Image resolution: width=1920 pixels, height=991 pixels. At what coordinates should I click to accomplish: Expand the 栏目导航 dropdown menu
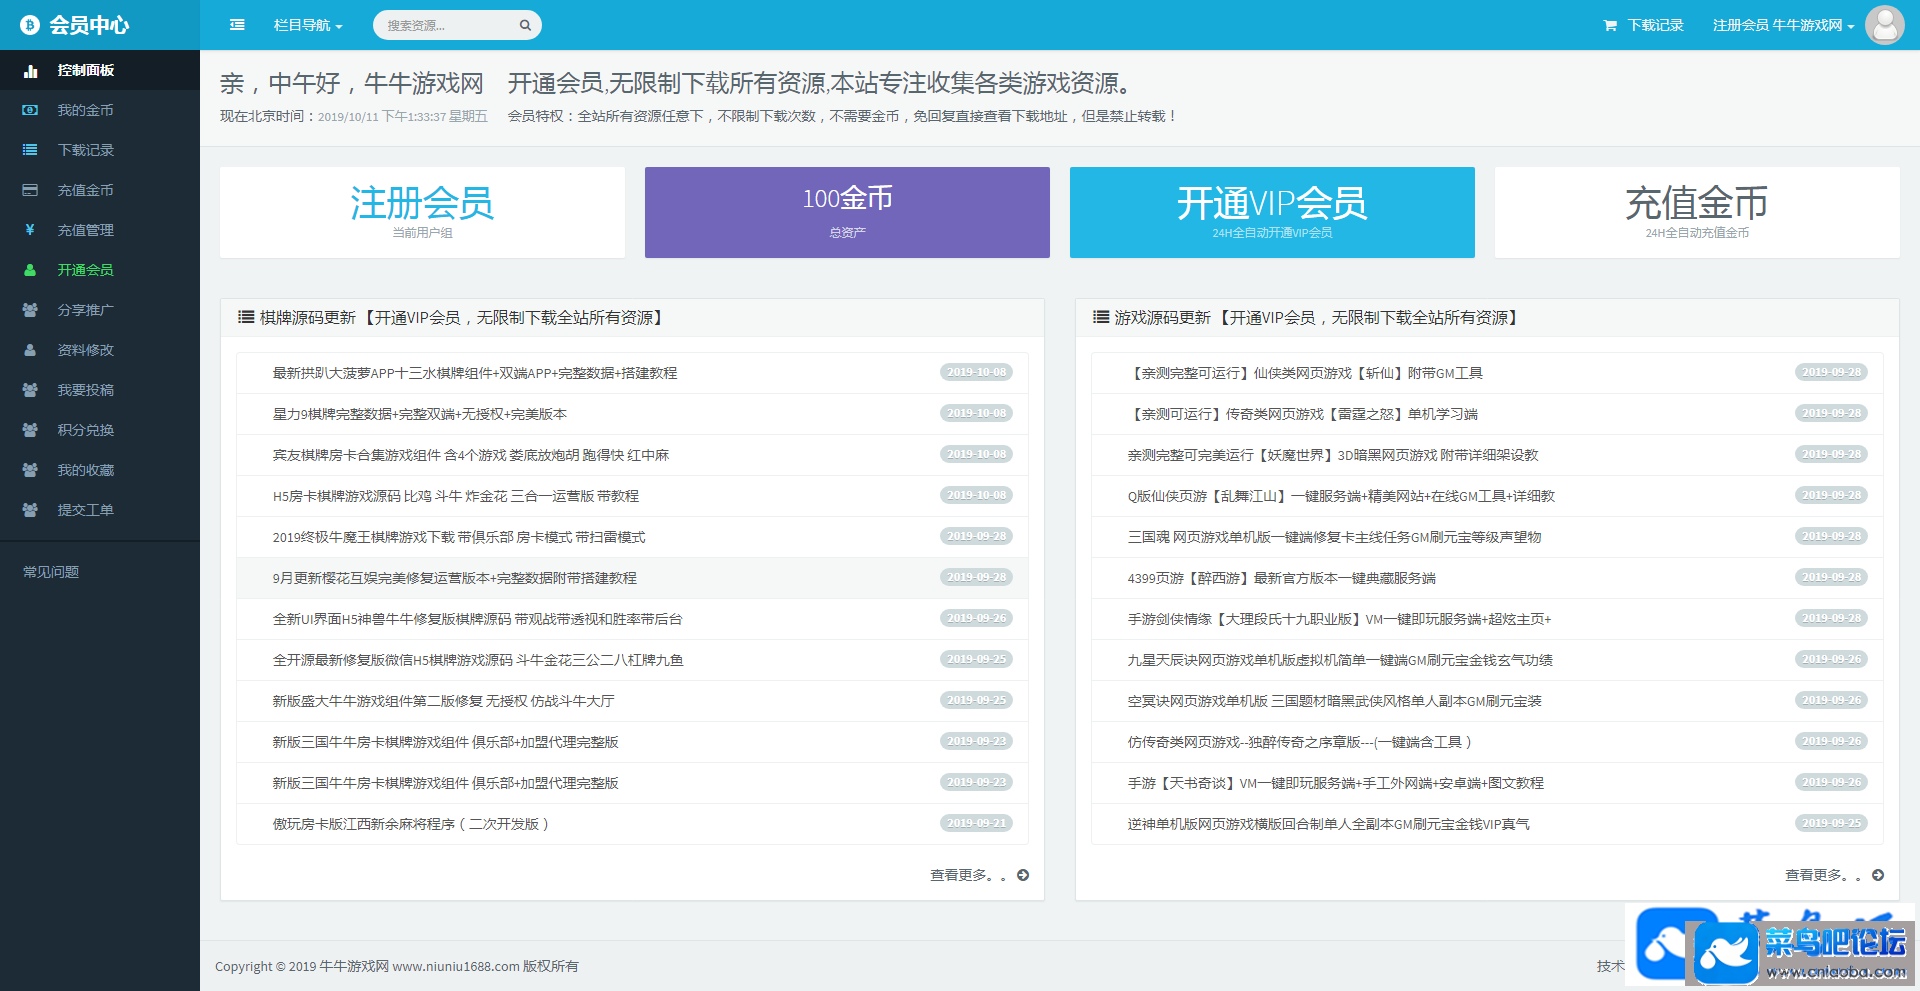[x=308, y=25]
